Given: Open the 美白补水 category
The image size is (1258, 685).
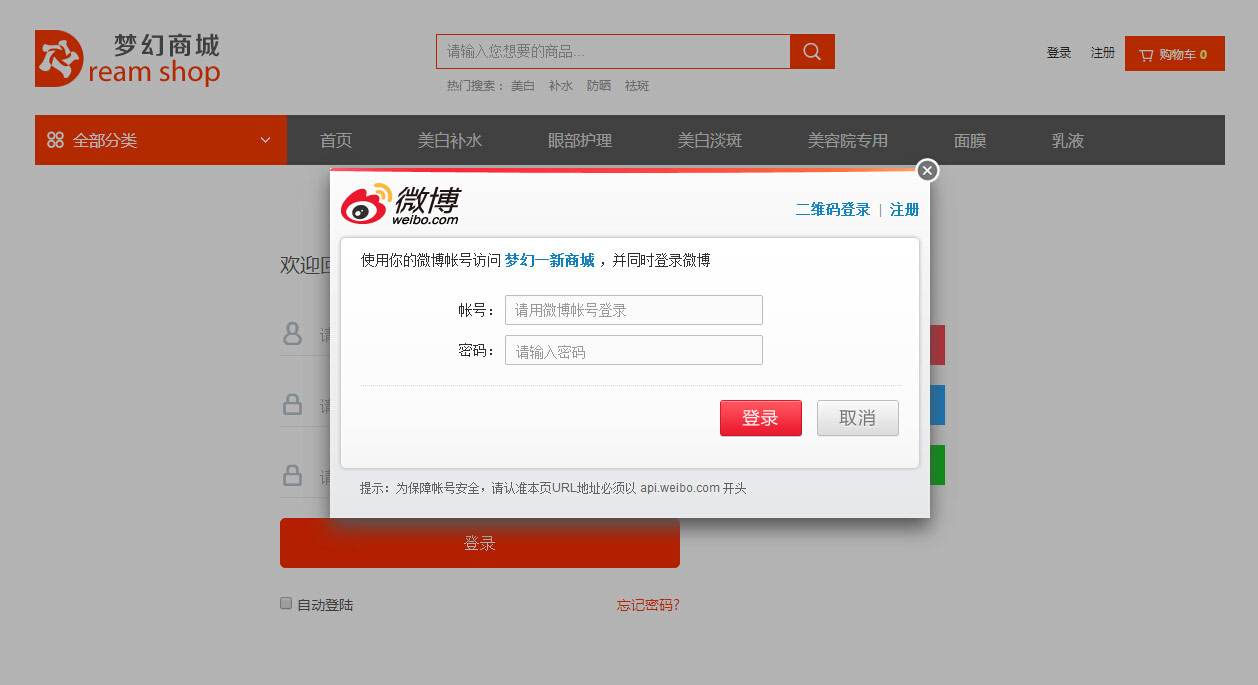Looking at the screenshot, I should [x=450, y=141].
